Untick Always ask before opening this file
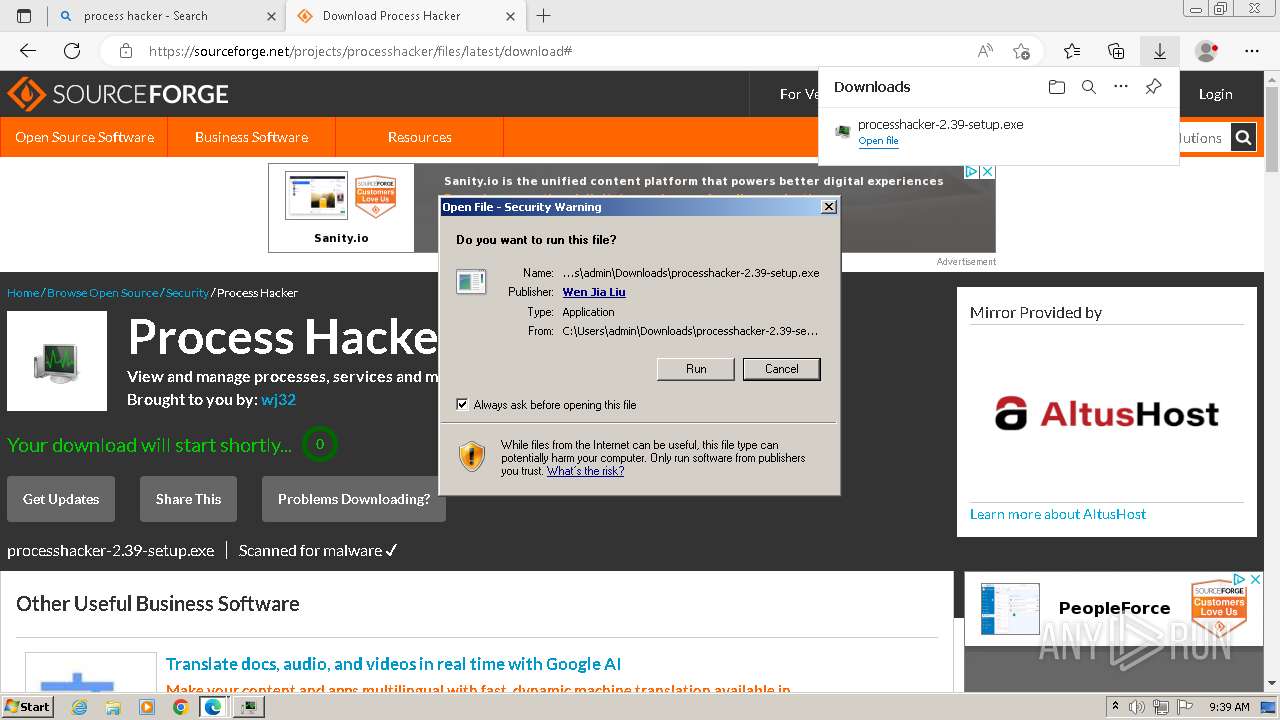1280x720 pixels. click(462, 405)
